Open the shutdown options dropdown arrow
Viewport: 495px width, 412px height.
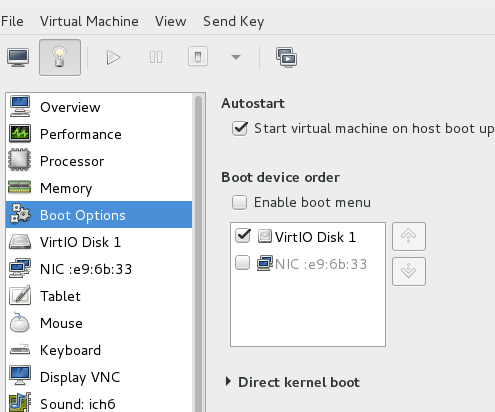236,57
